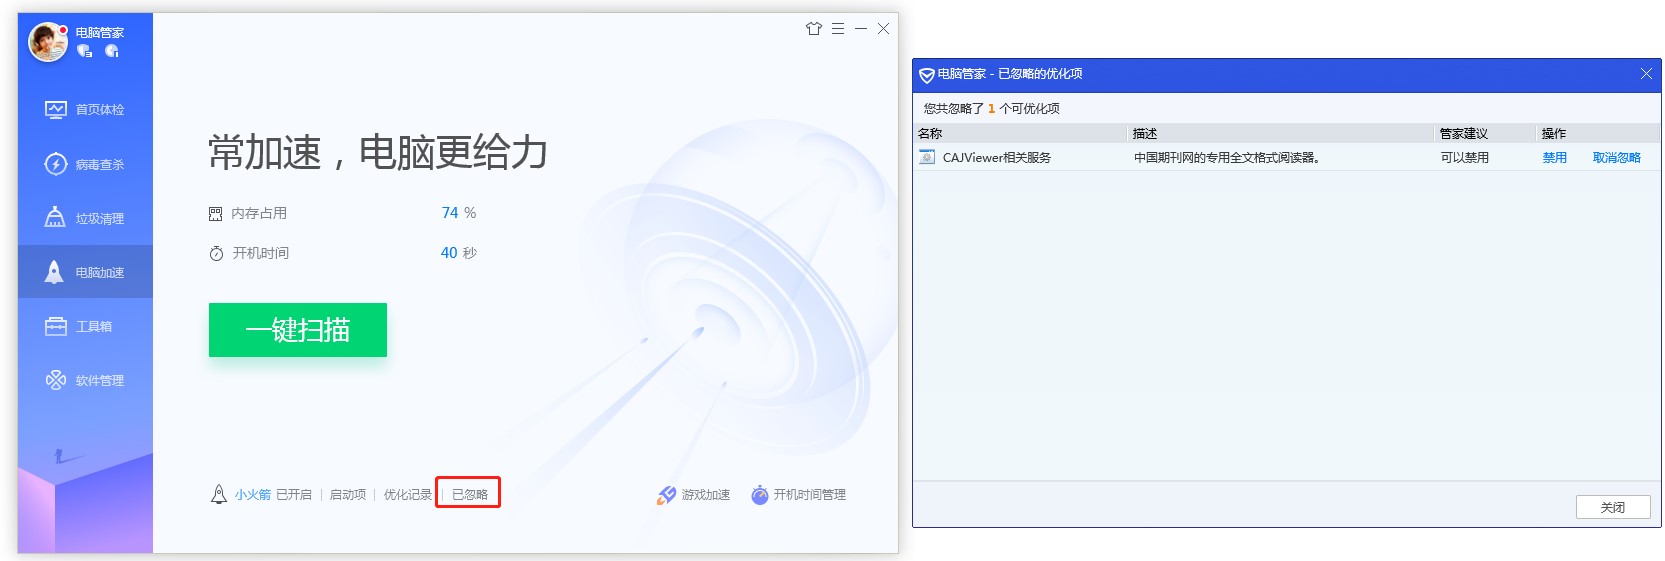The height and width of the screenshot is (561, 1665).
Task: Open 开机时间管理 label
Action: [809, 495]
